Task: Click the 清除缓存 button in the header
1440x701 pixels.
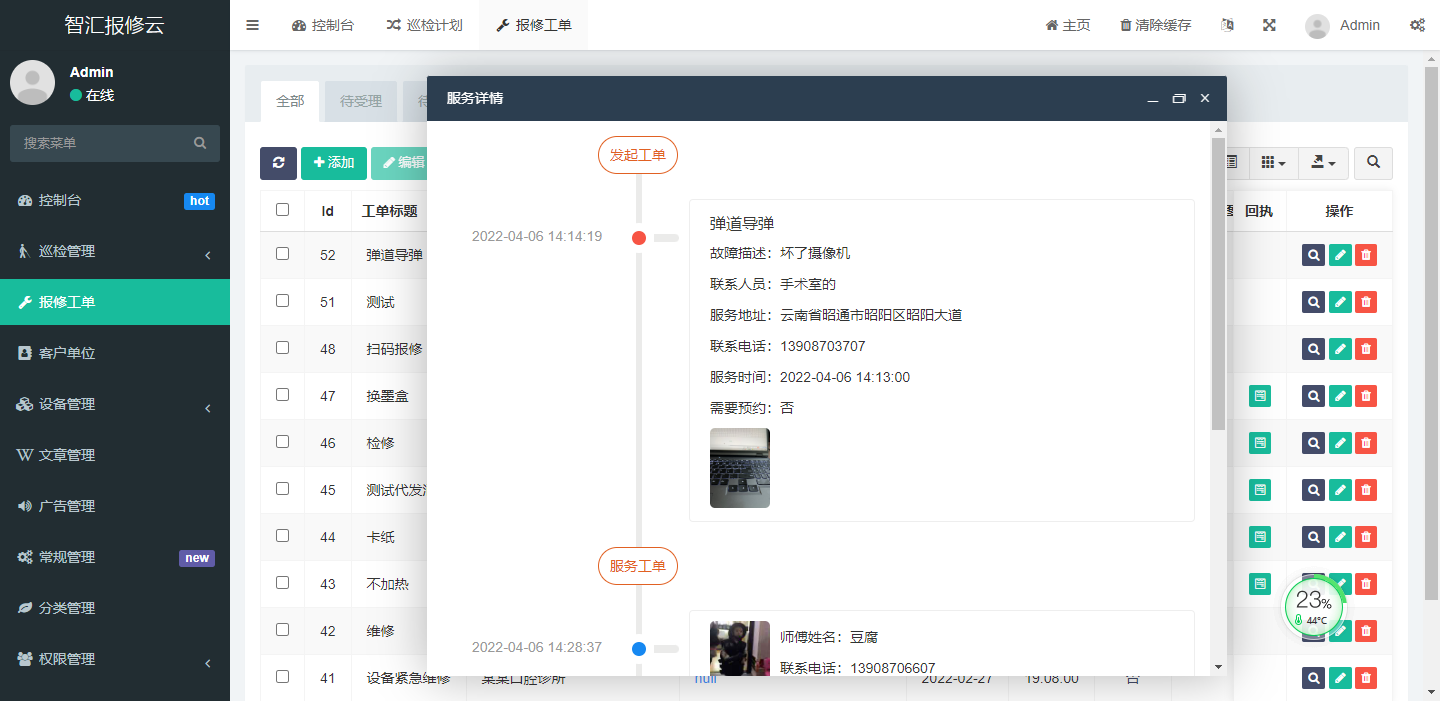Action: point(1155,24)
